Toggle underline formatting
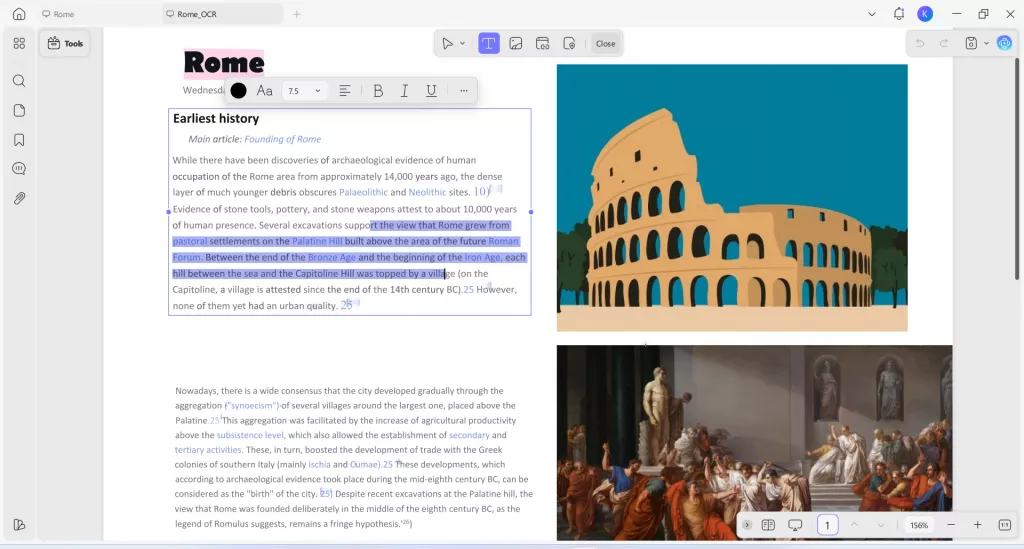This screenshot has height=549, width=1024. click(431, 90)
